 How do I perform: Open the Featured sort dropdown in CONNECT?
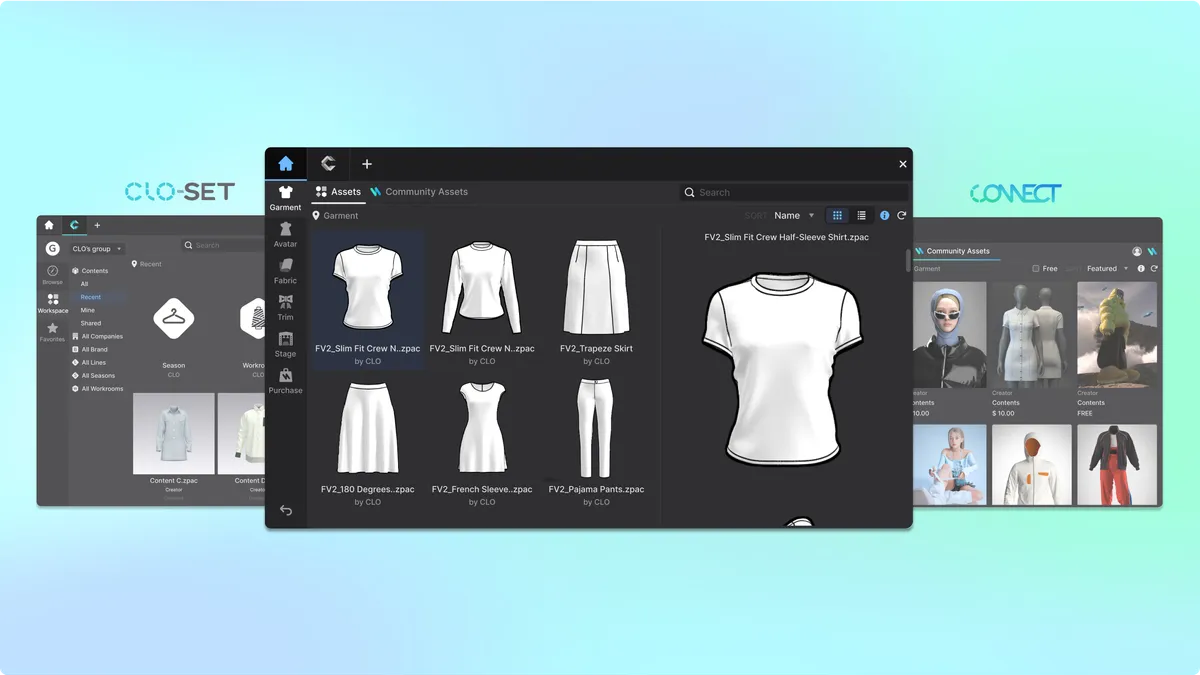click(1107, 269)
